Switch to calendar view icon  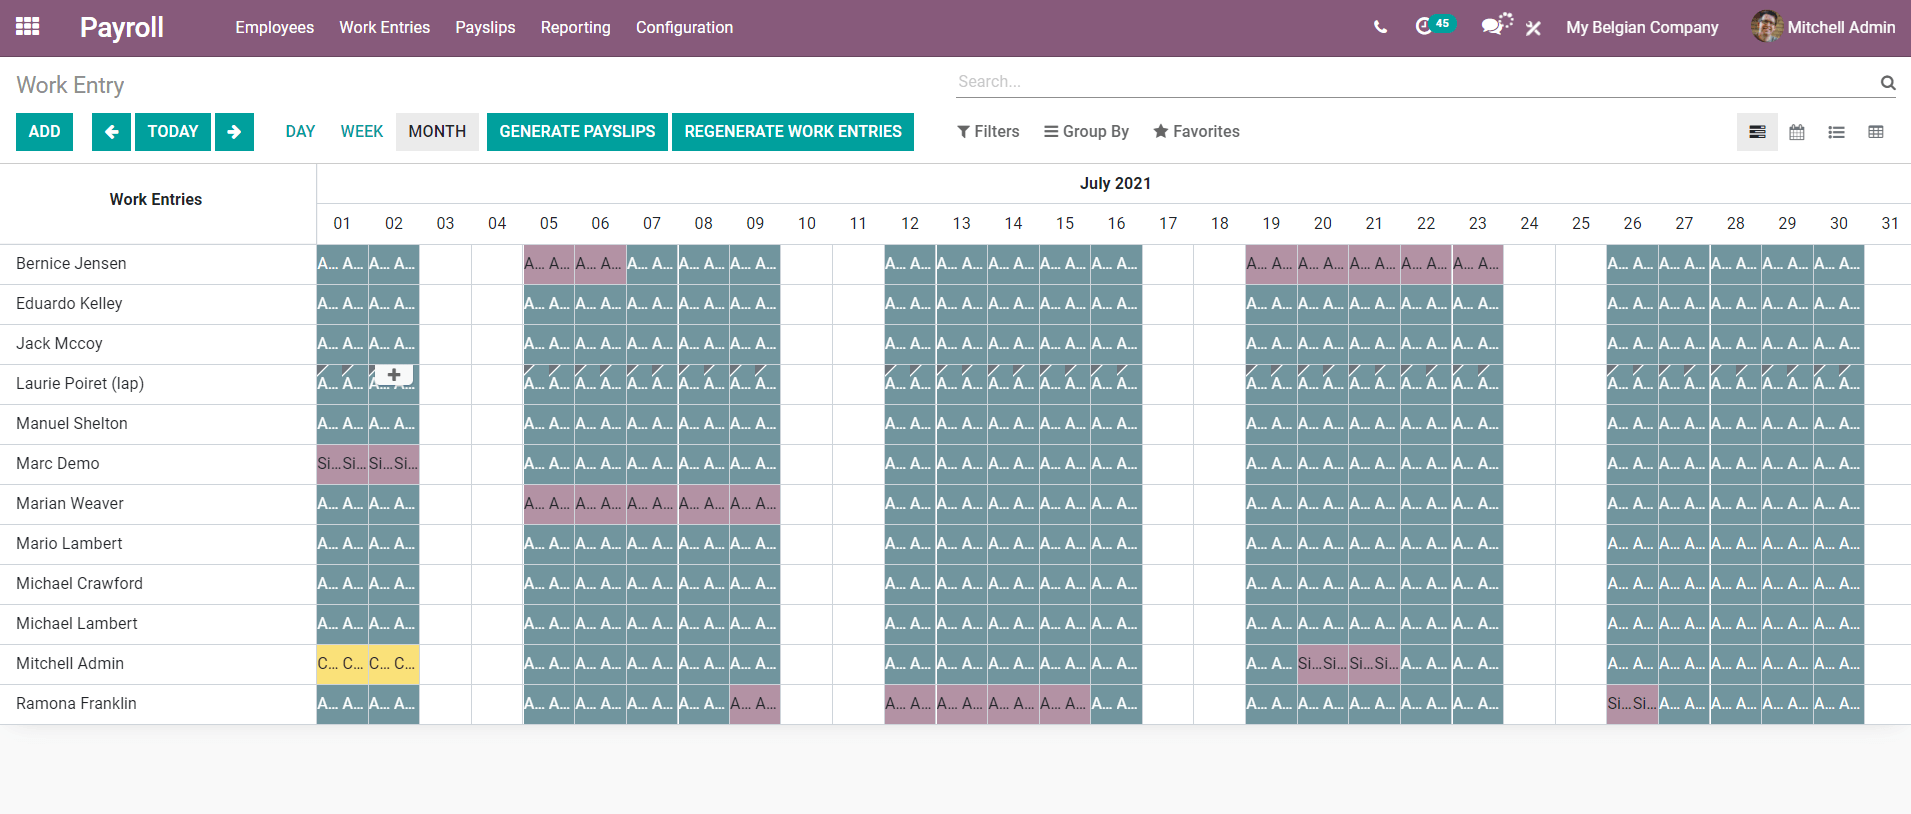[x=1797, y=132]
